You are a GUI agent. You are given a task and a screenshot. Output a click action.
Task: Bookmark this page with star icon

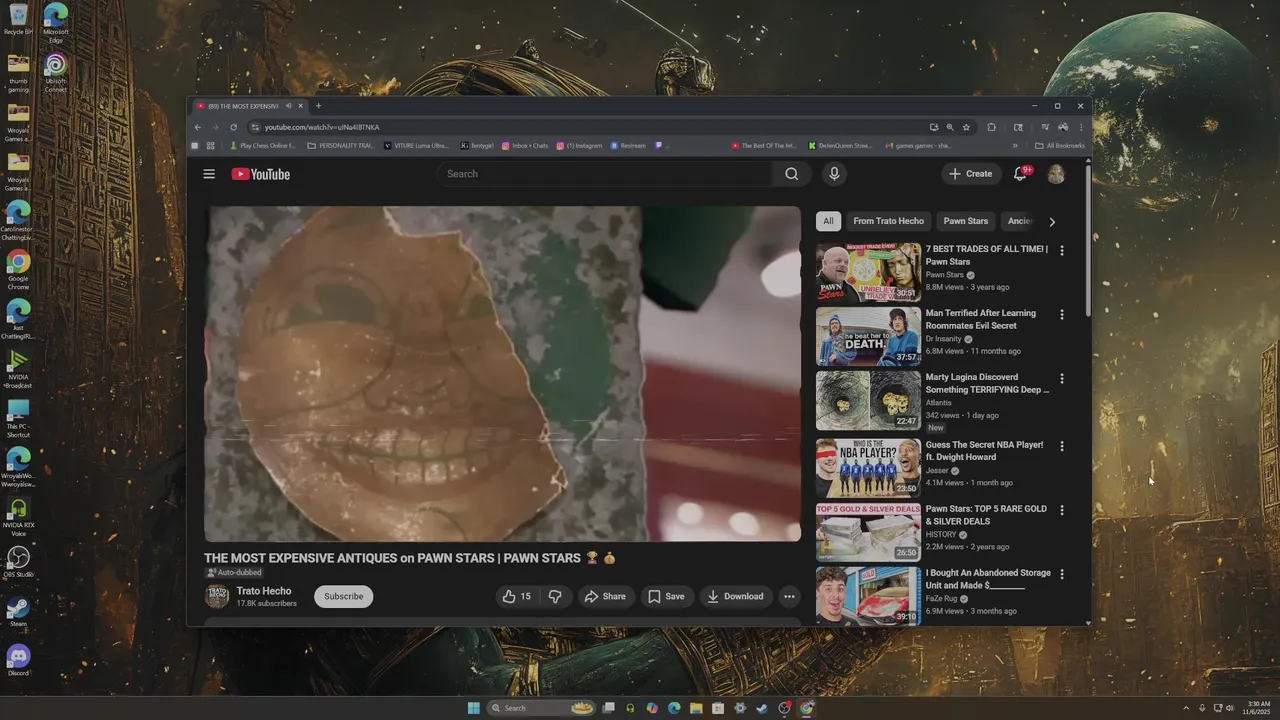(x=966, y=127)
